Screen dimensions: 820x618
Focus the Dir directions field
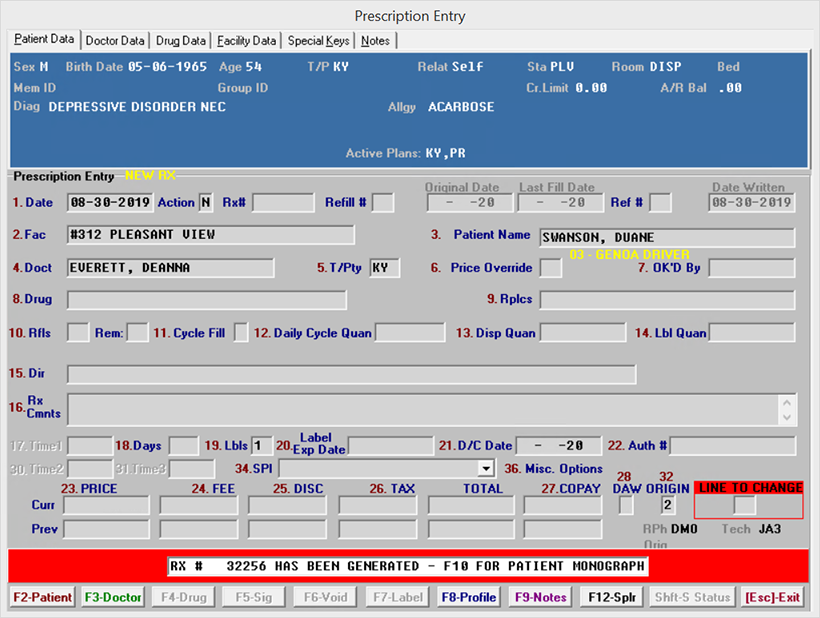351,374
